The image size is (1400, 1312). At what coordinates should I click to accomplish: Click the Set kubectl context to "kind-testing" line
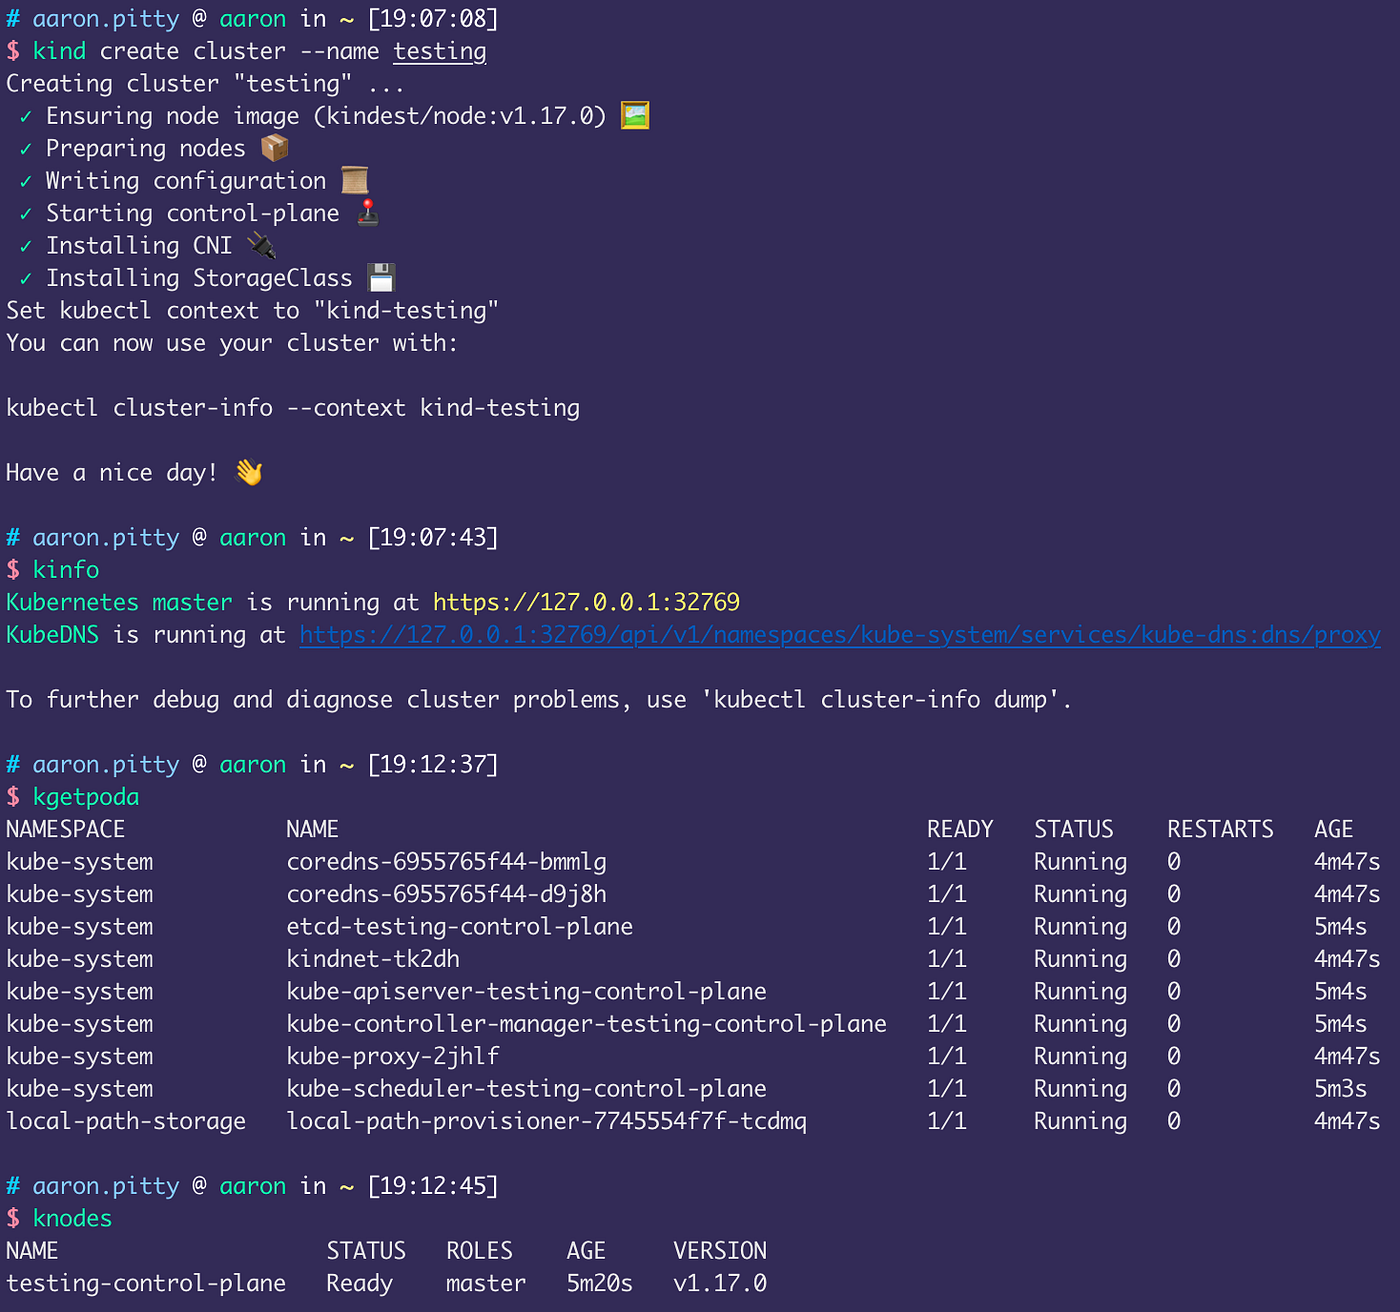(253, 311)
